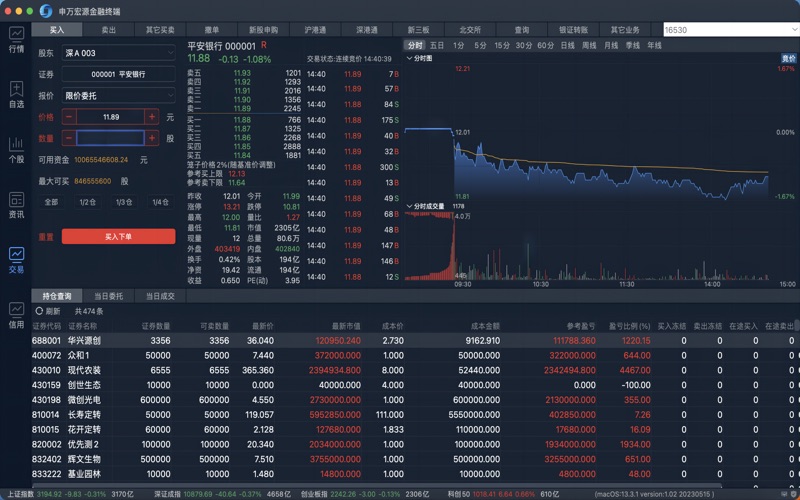
Task: Open the 信用 credit sidebar icon
Action: pyautogui.click(x=16, y=315)
